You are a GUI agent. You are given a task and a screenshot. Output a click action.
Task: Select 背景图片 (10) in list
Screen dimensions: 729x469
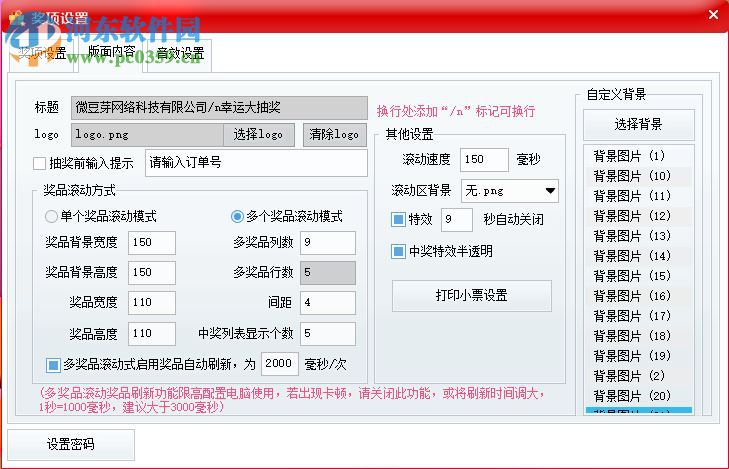pyautogui.click(x=639, y=176)
